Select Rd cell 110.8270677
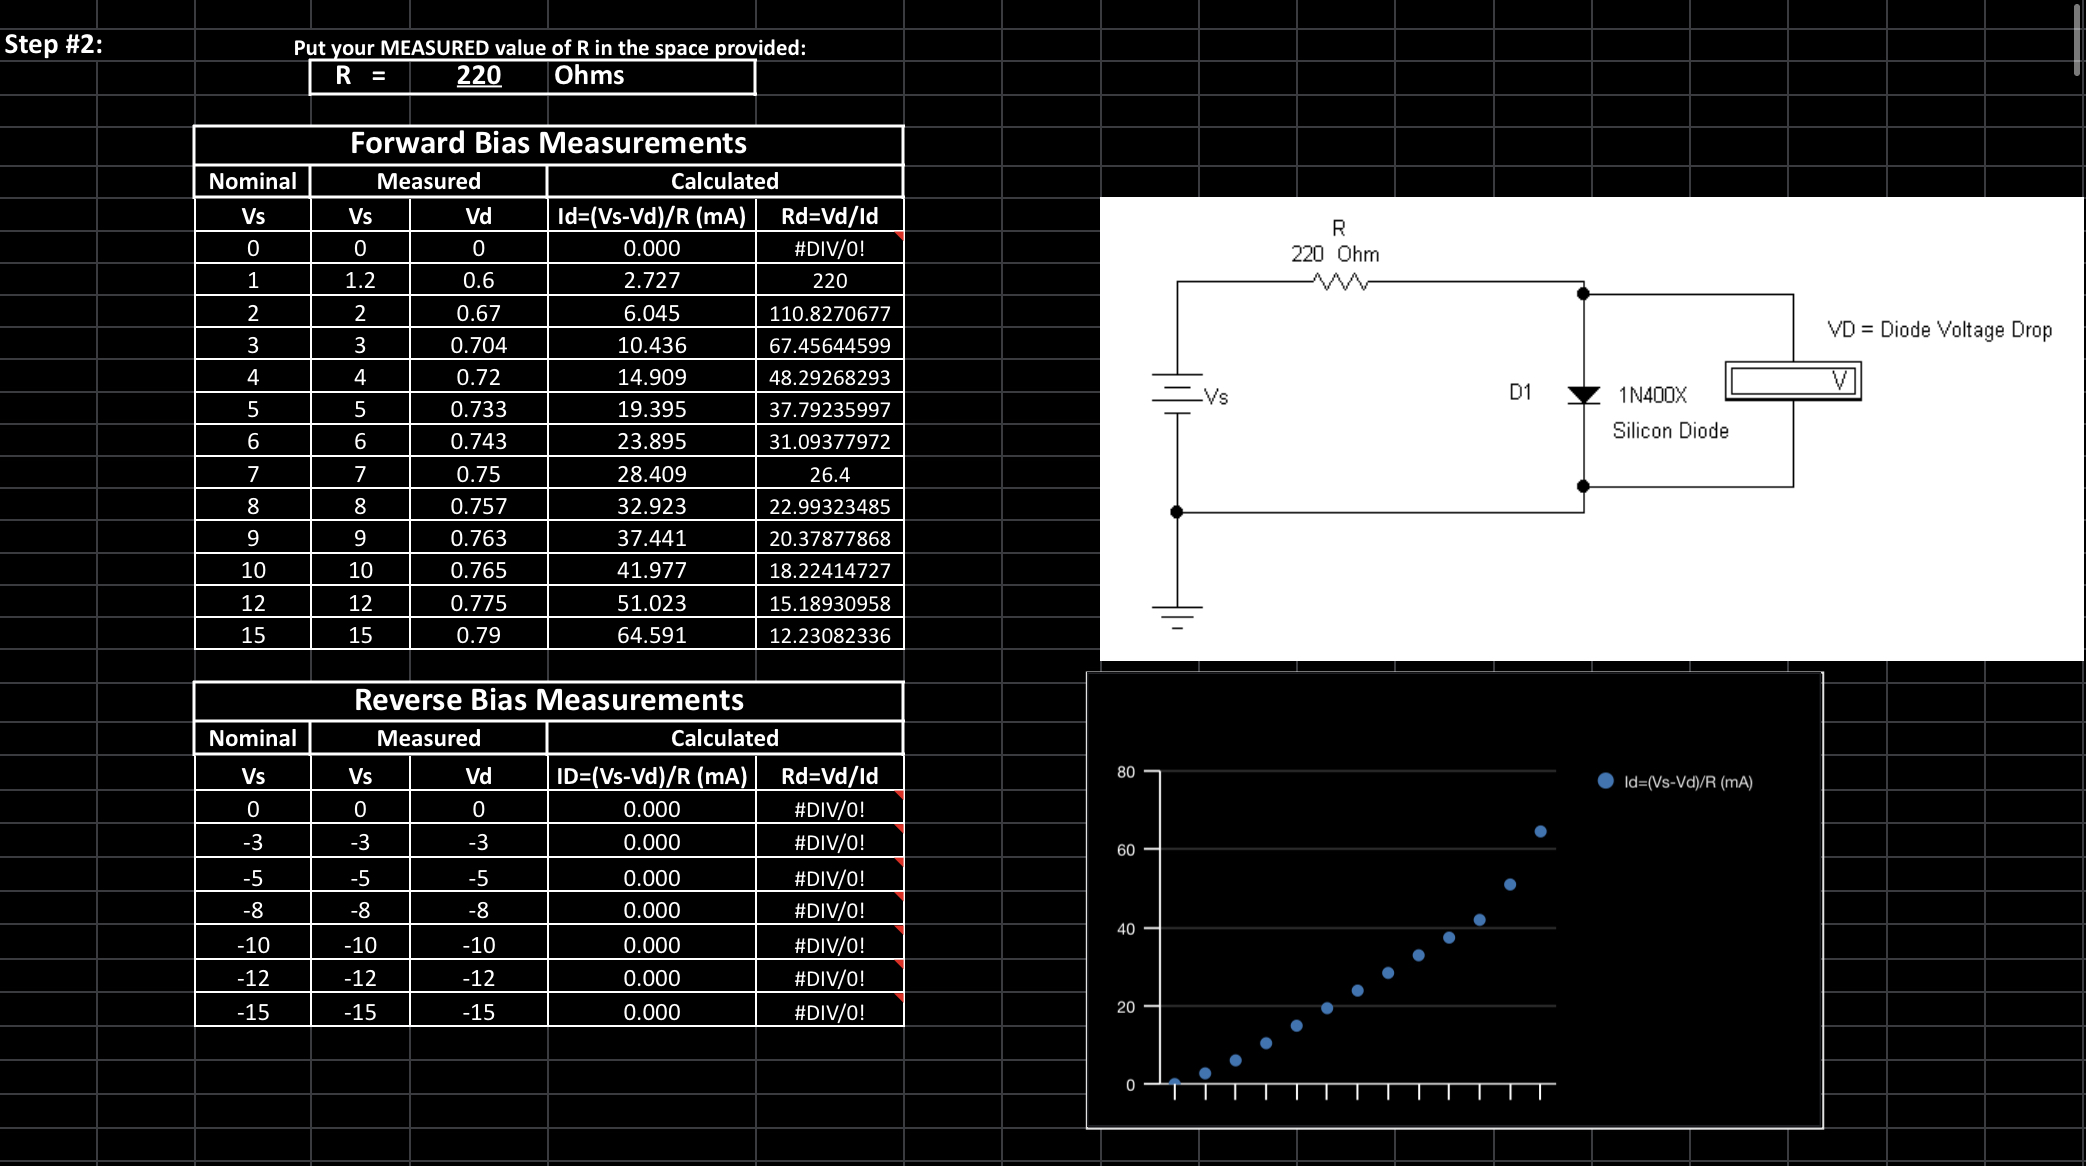Screen dimensions: 2086x1166 [830, 313]
